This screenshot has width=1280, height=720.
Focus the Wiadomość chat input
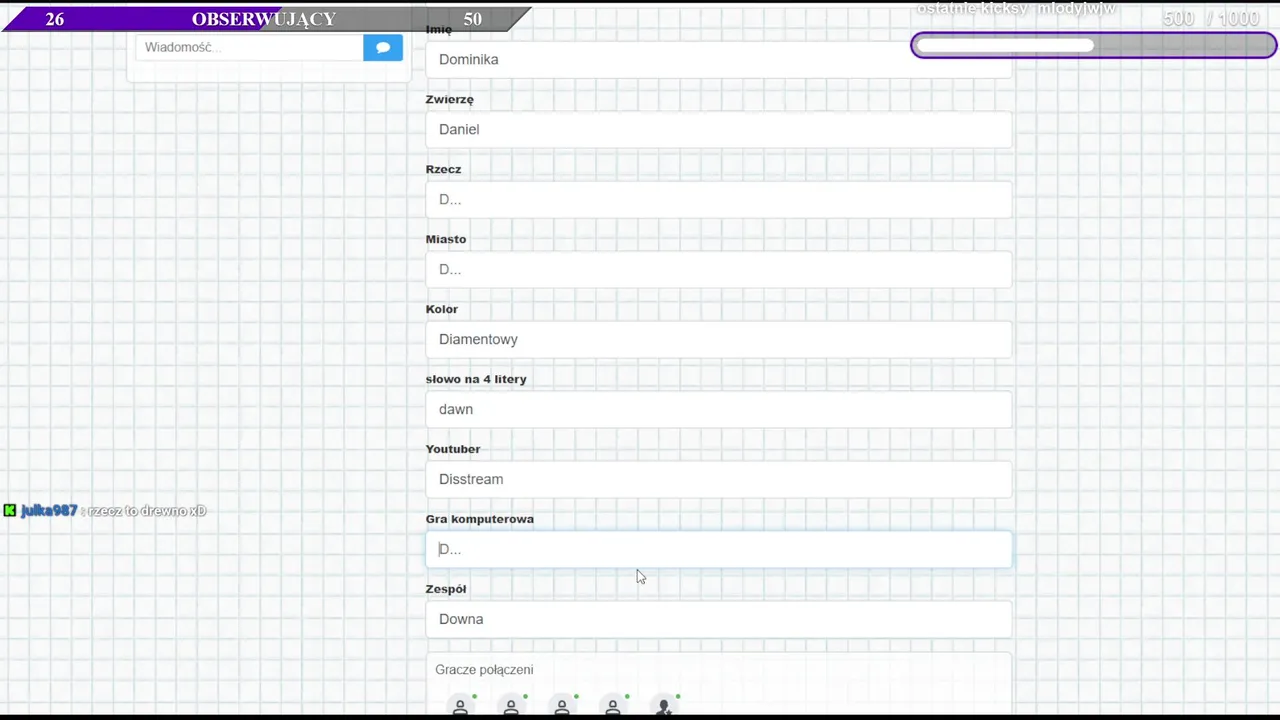(249, 47)
